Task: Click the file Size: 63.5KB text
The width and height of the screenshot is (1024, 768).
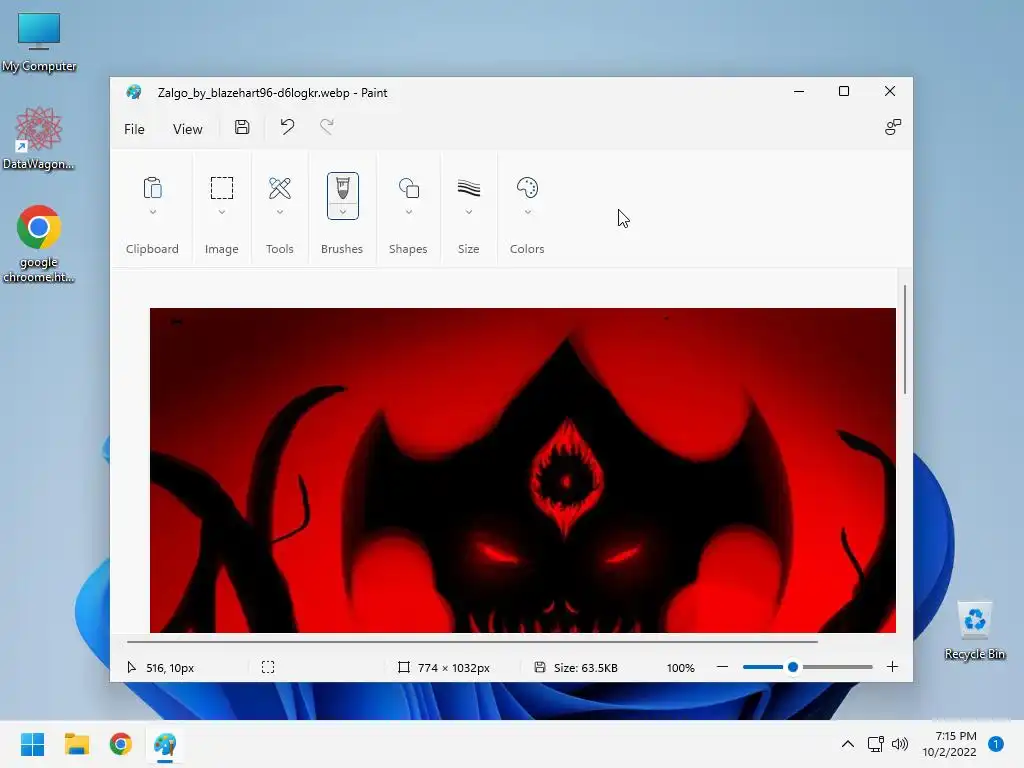Action: (586, 667)
